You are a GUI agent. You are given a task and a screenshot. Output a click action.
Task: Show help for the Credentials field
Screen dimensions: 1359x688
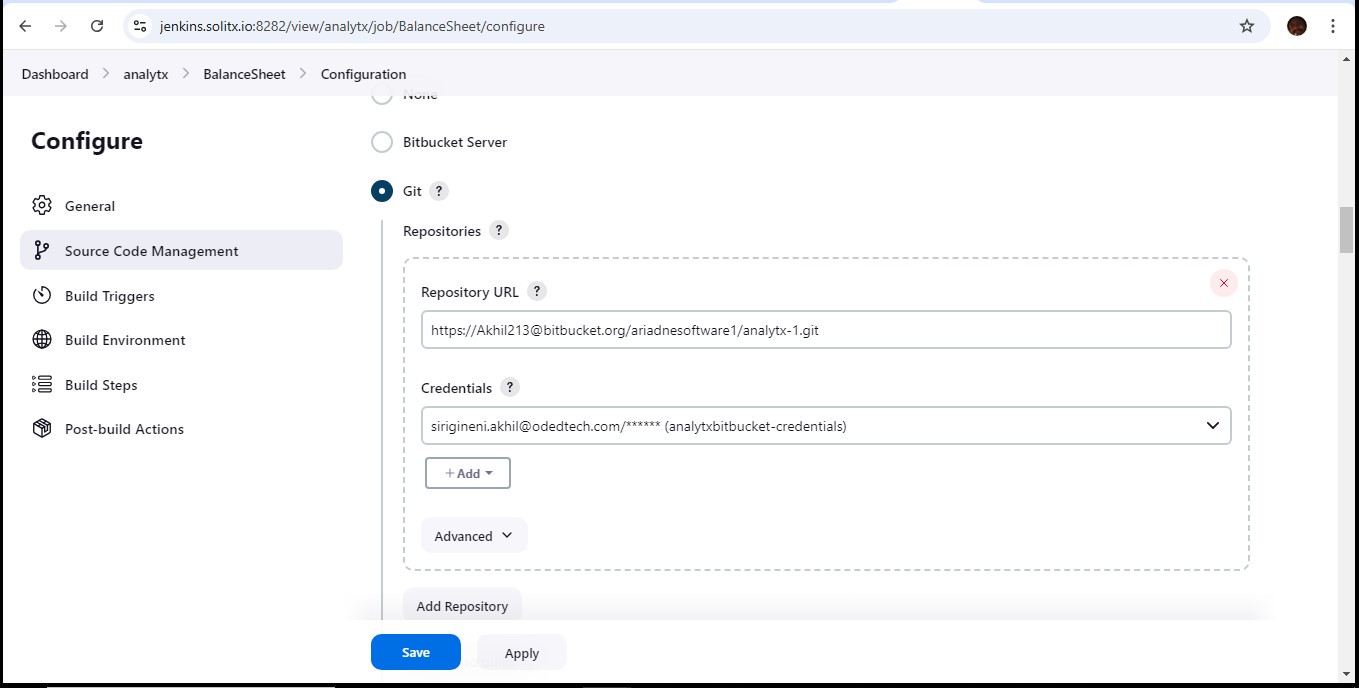(509, 387)
